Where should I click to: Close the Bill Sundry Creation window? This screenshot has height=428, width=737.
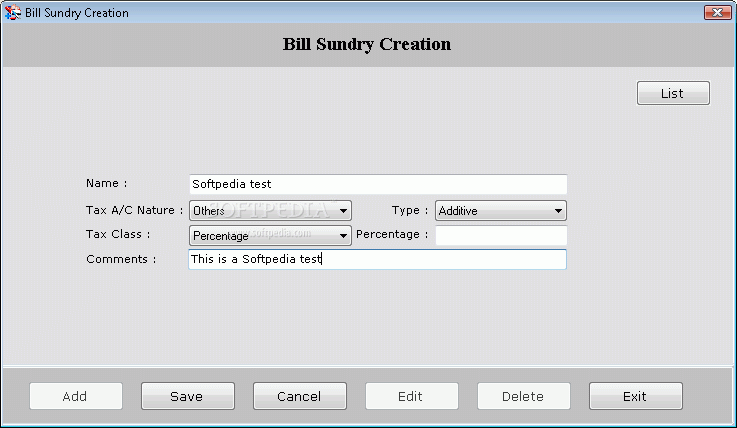click(717, 13)
